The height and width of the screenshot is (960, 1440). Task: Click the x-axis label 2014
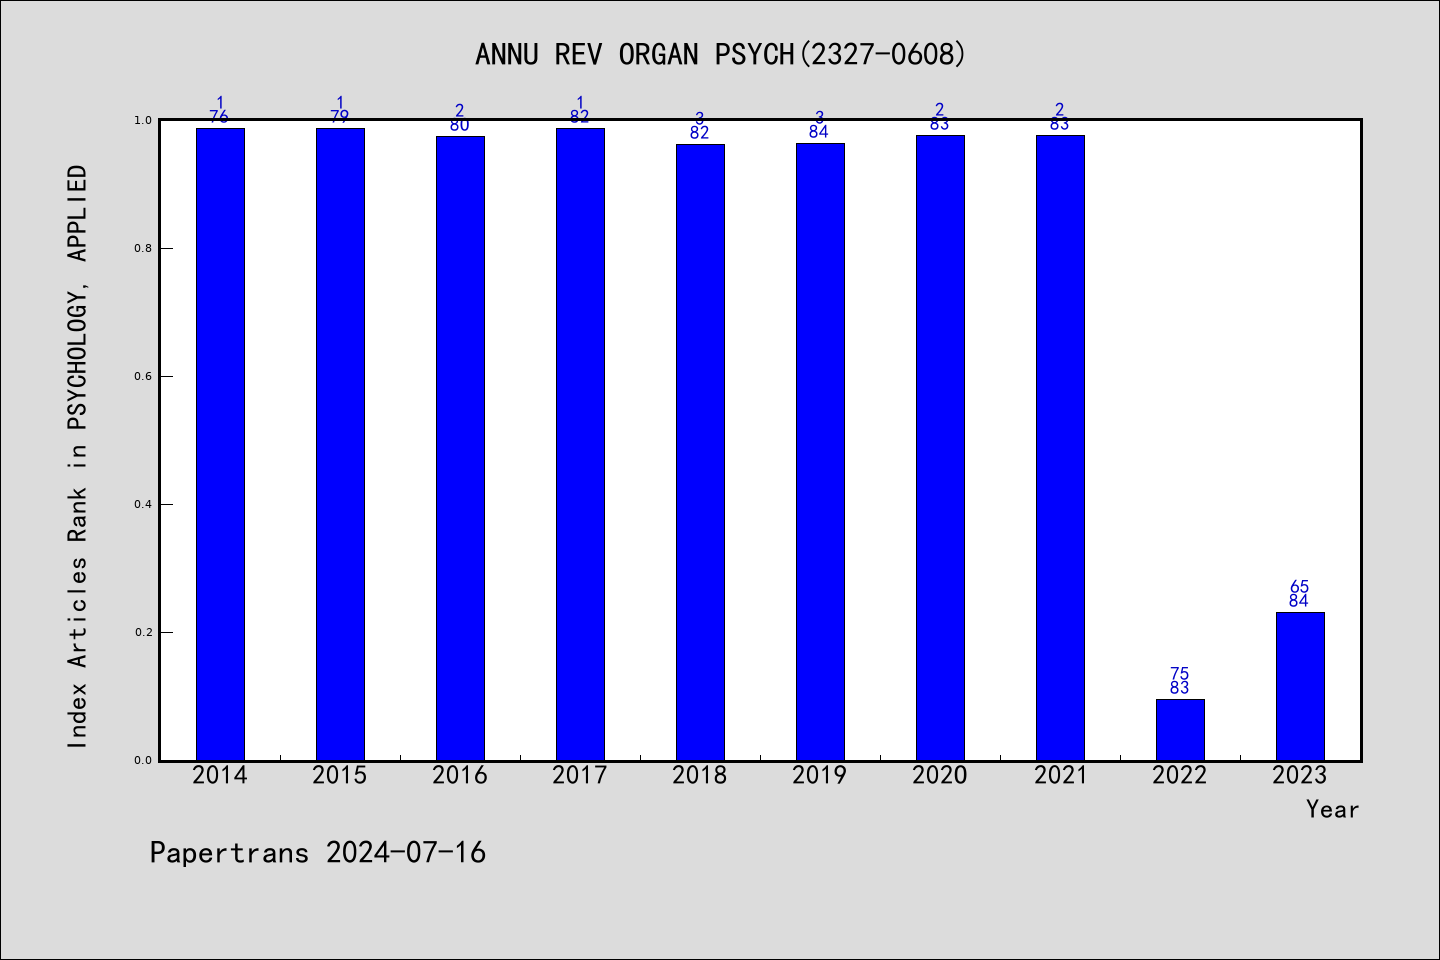coord(220,775)
